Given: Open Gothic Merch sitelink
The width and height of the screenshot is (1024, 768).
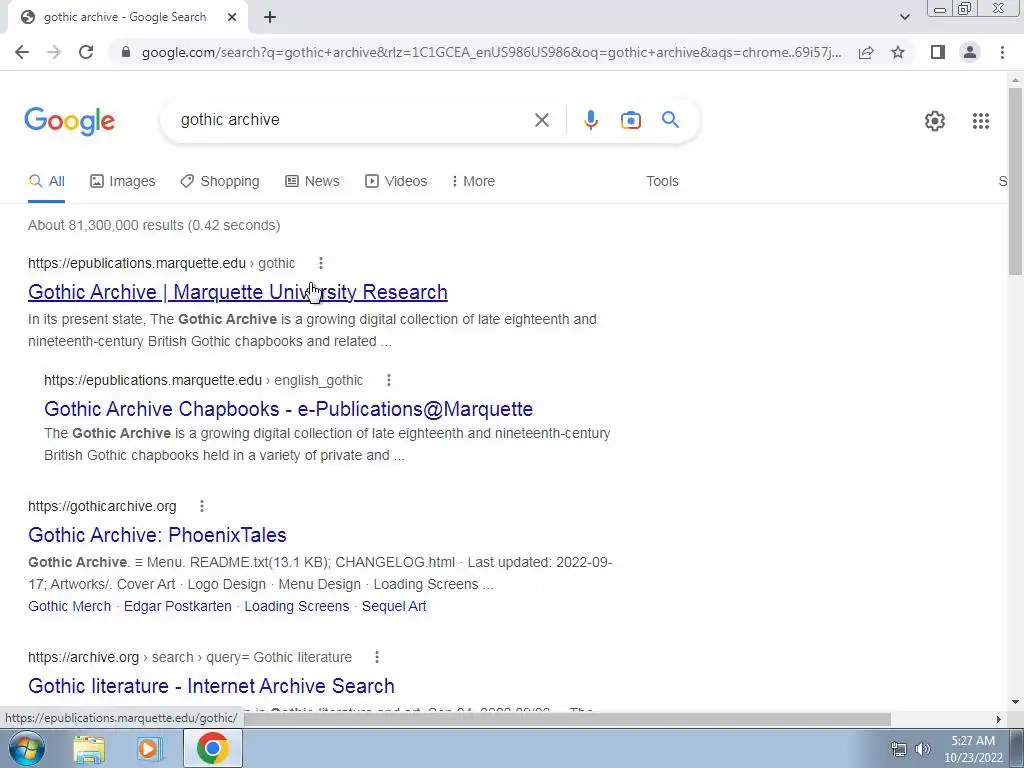Looking at the screenshot, I should (x=69, y=606).
